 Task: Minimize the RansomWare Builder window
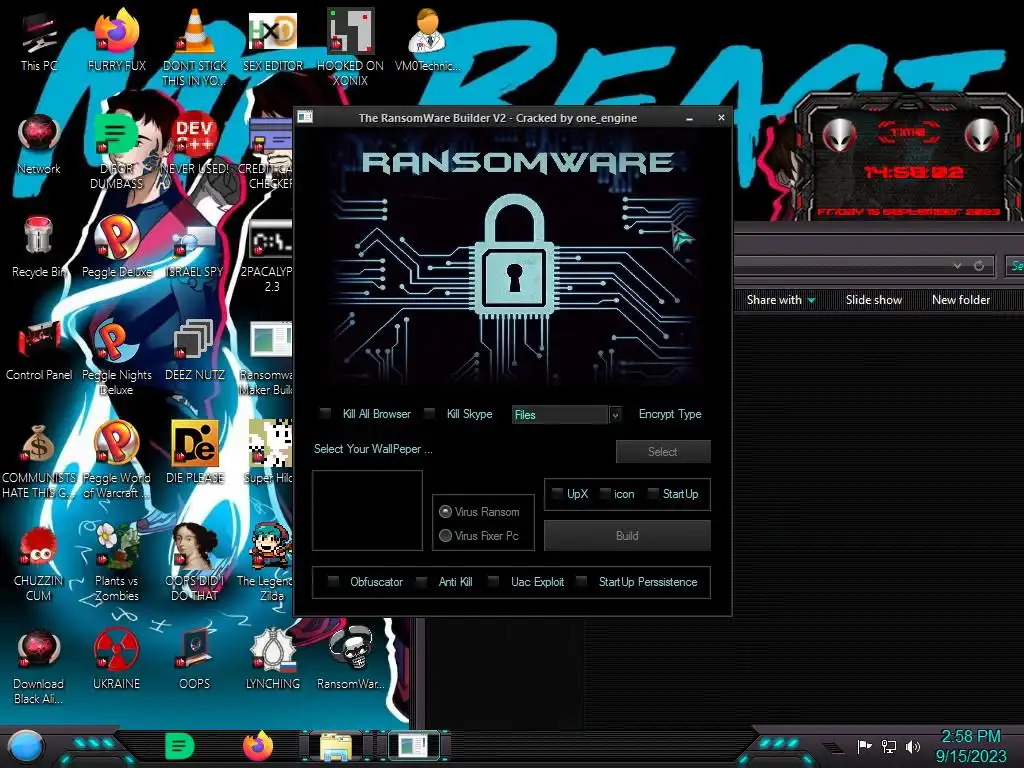coord(690,118)
